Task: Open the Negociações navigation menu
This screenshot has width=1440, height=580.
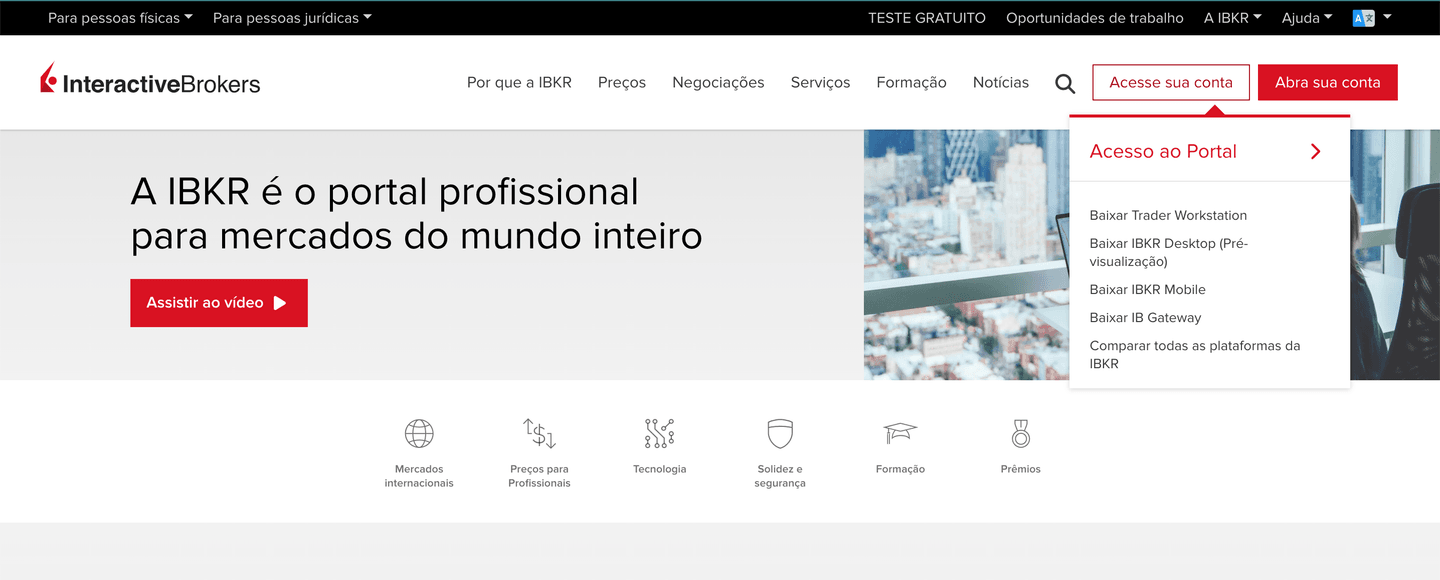Action: [718, 83]
